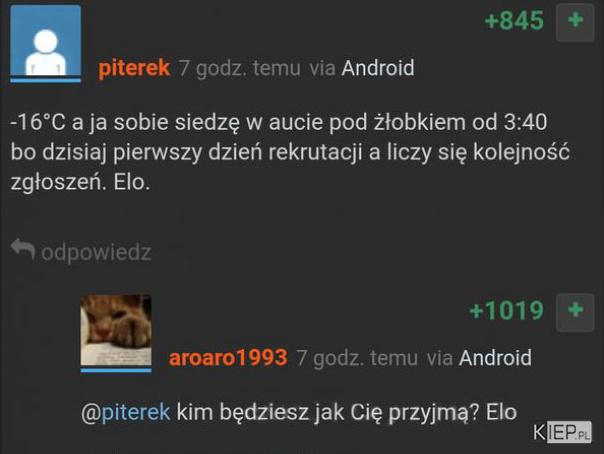Click the +845 vote score
This screenshot has height=454, width=604.
pos(514,20)
